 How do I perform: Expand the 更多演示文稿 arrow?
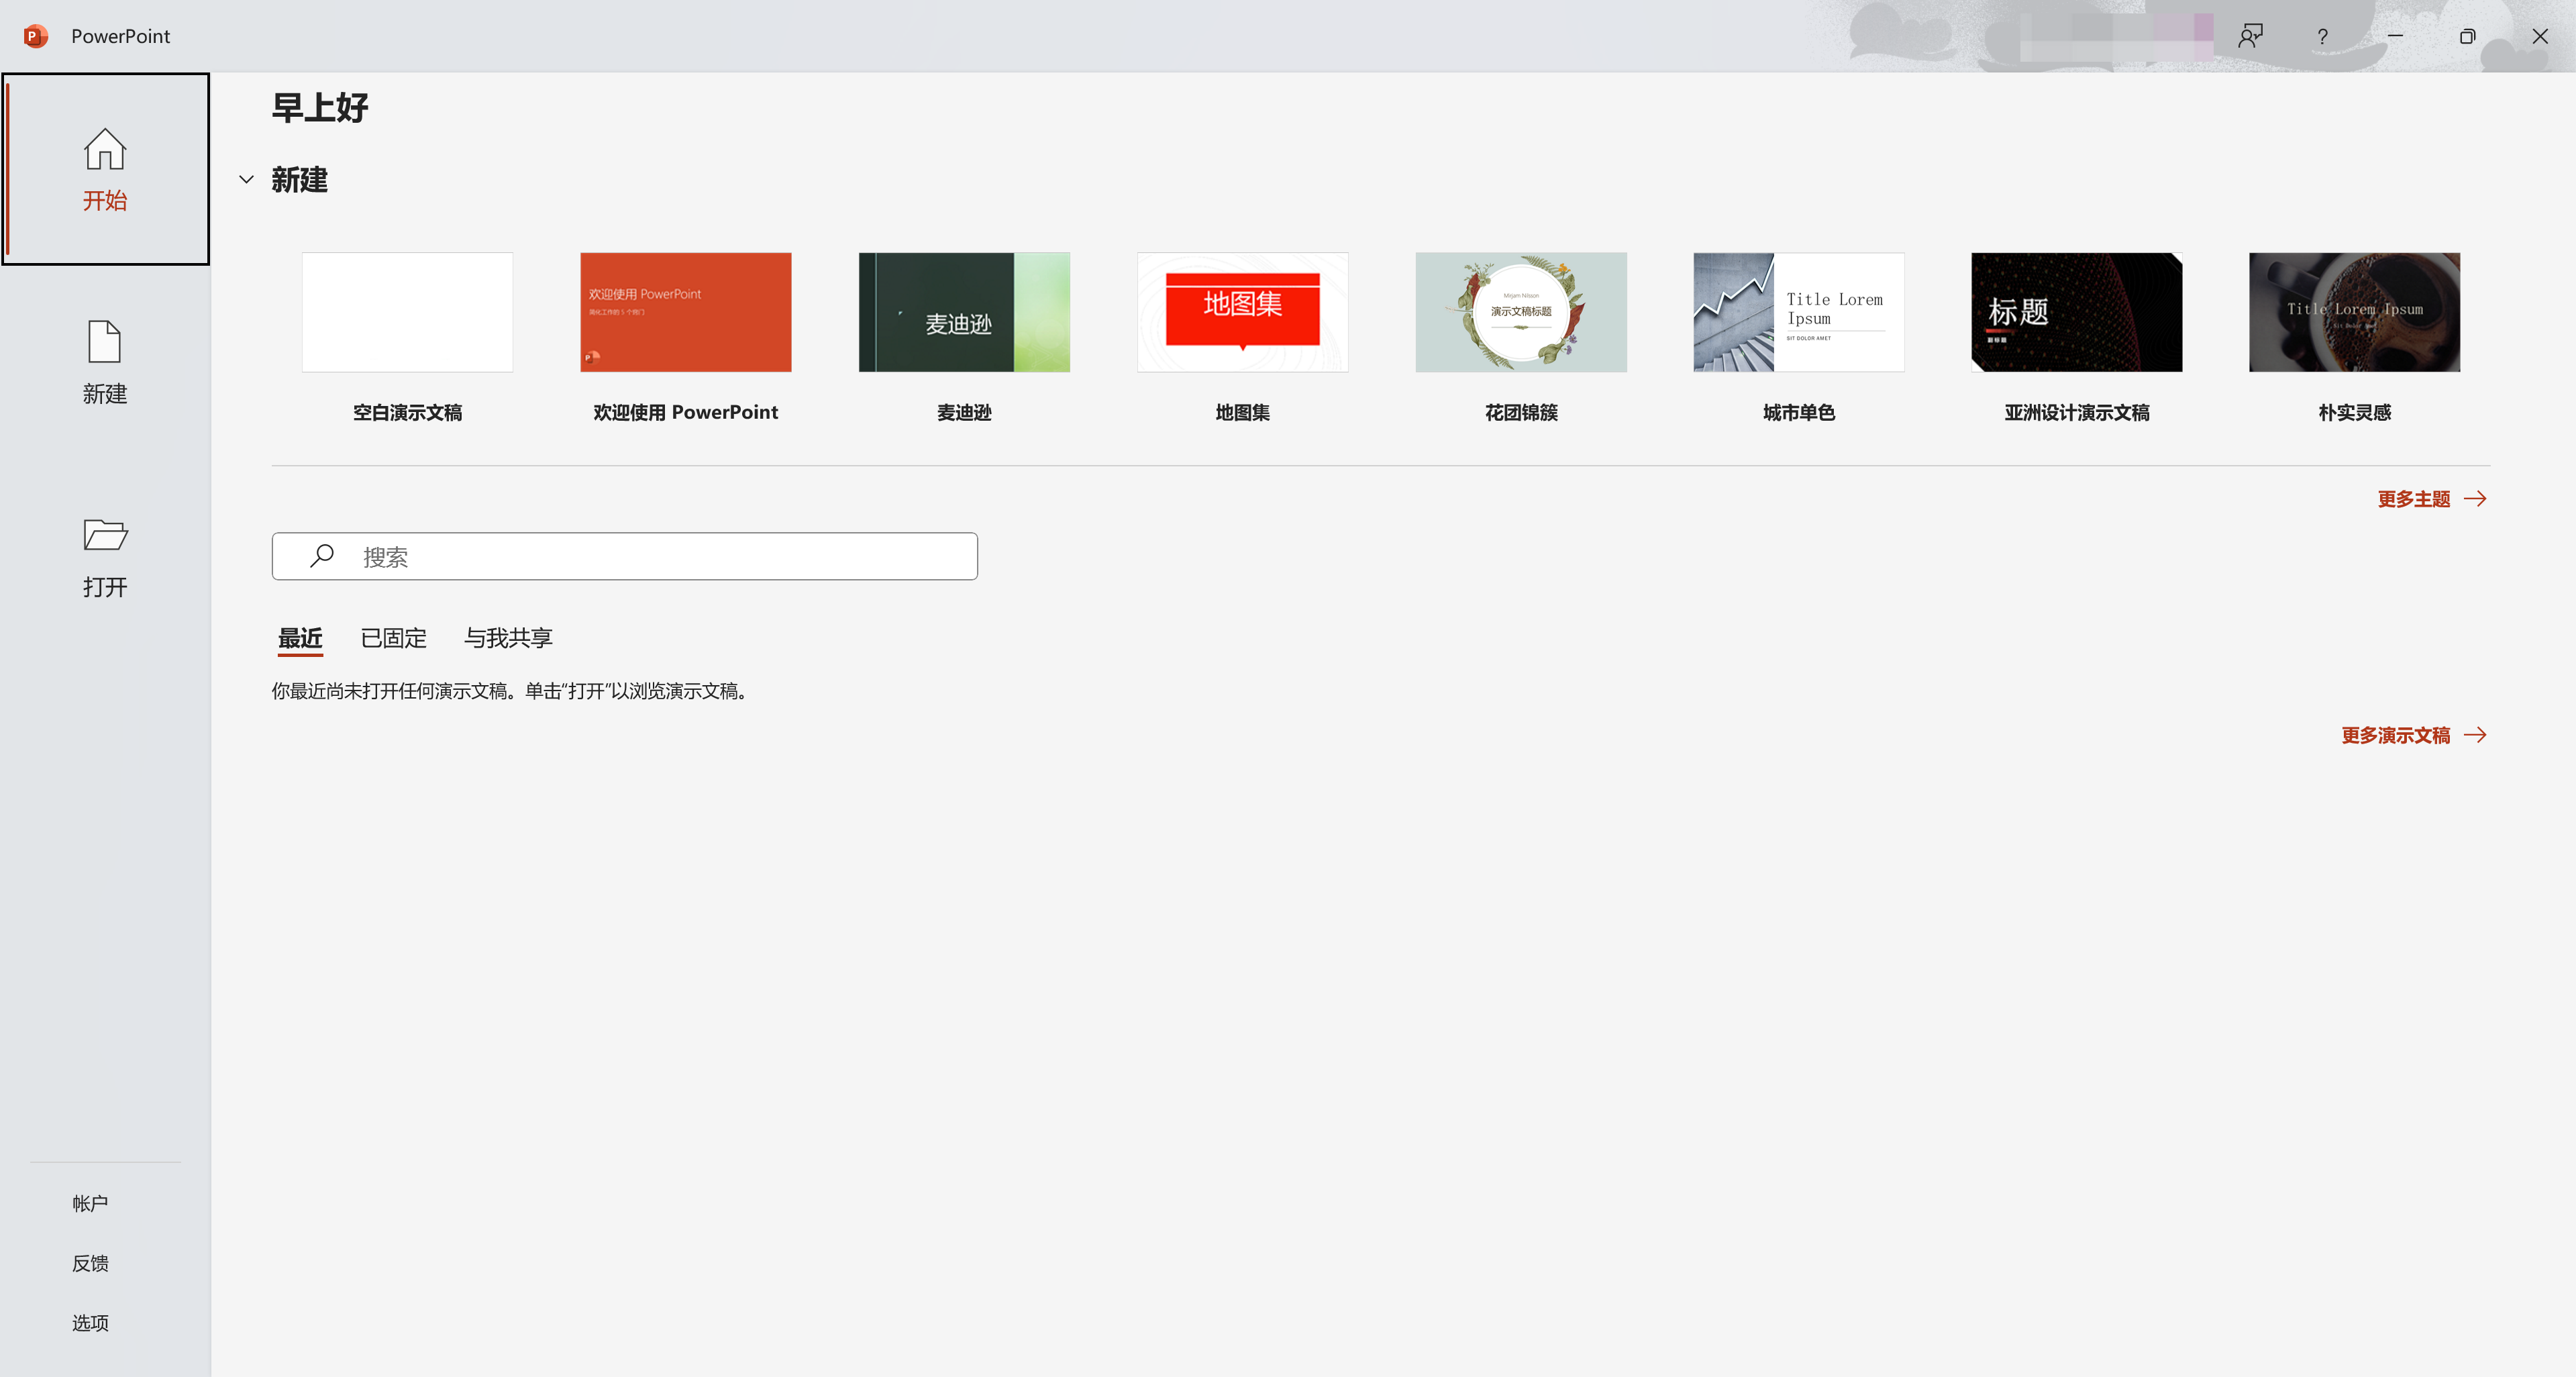(x=2476, y=735)
